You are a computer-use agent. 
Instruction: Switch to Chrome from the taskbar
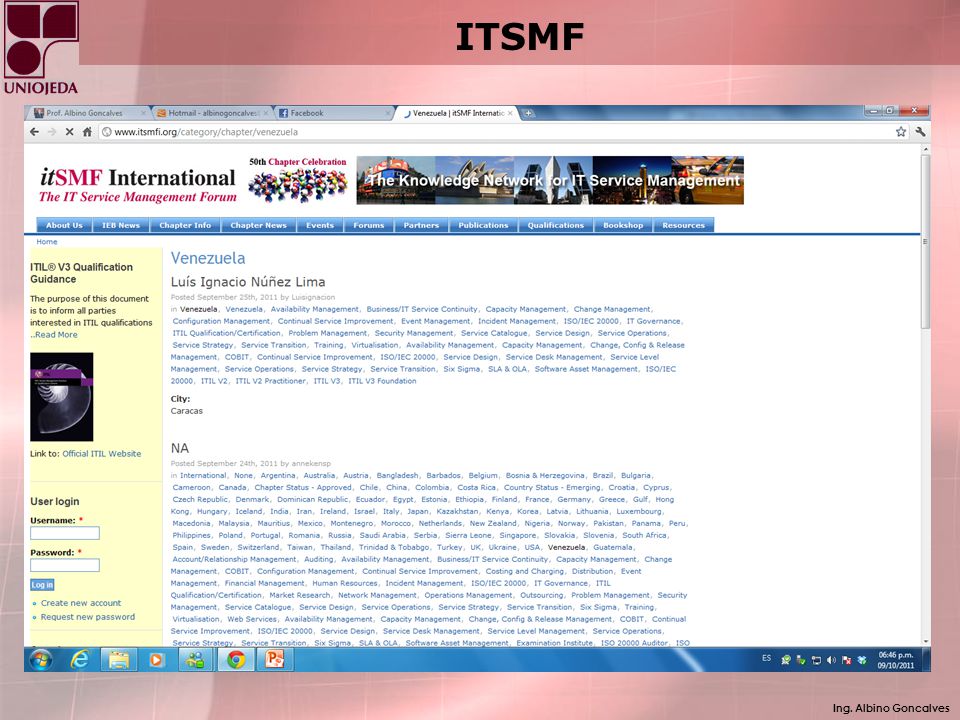click(x=236, y=660)
